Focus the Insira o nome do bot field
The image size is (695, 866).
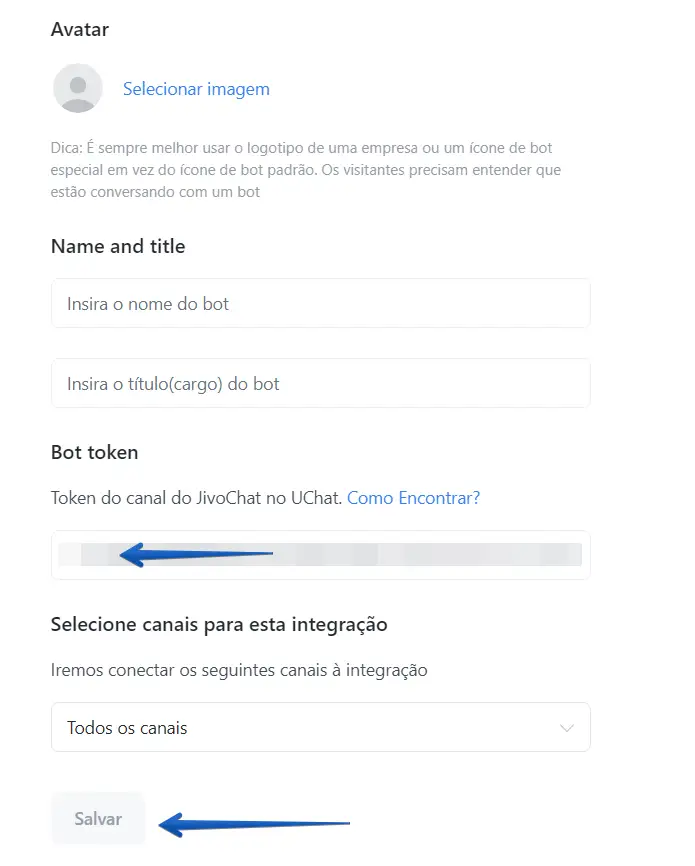(320, 303)
